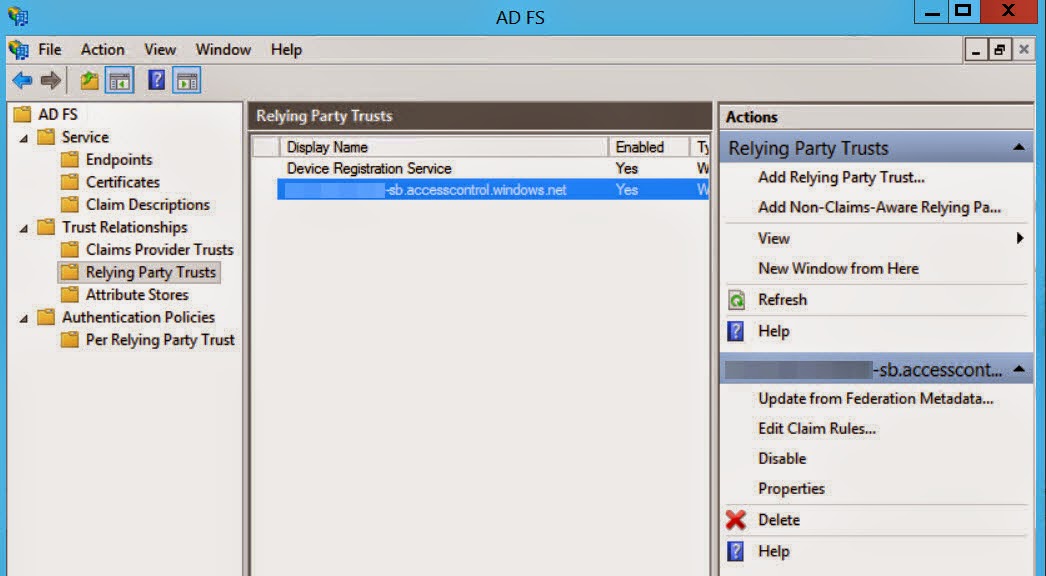Click the Disable action
This screenshot has width=1046, height=576.
[782, 459]
